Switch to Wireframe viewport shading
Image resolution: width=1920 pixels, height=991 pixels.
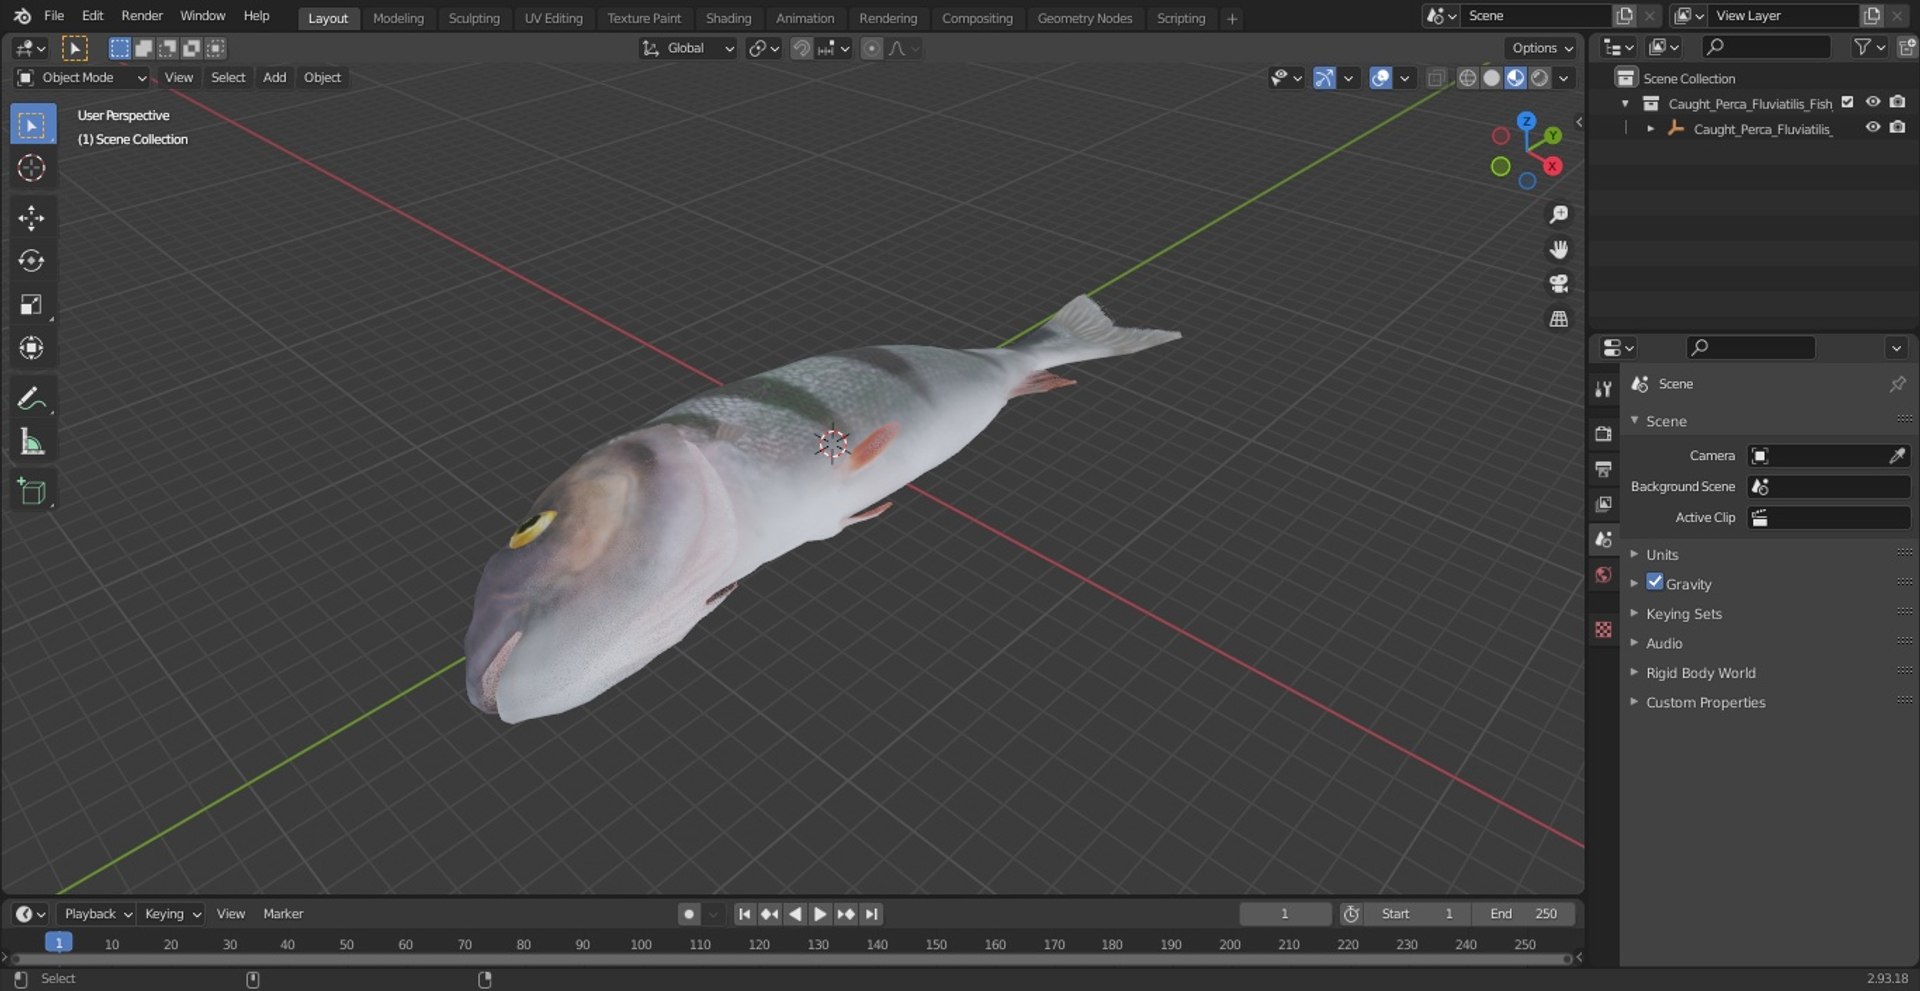coord(1467,78)
